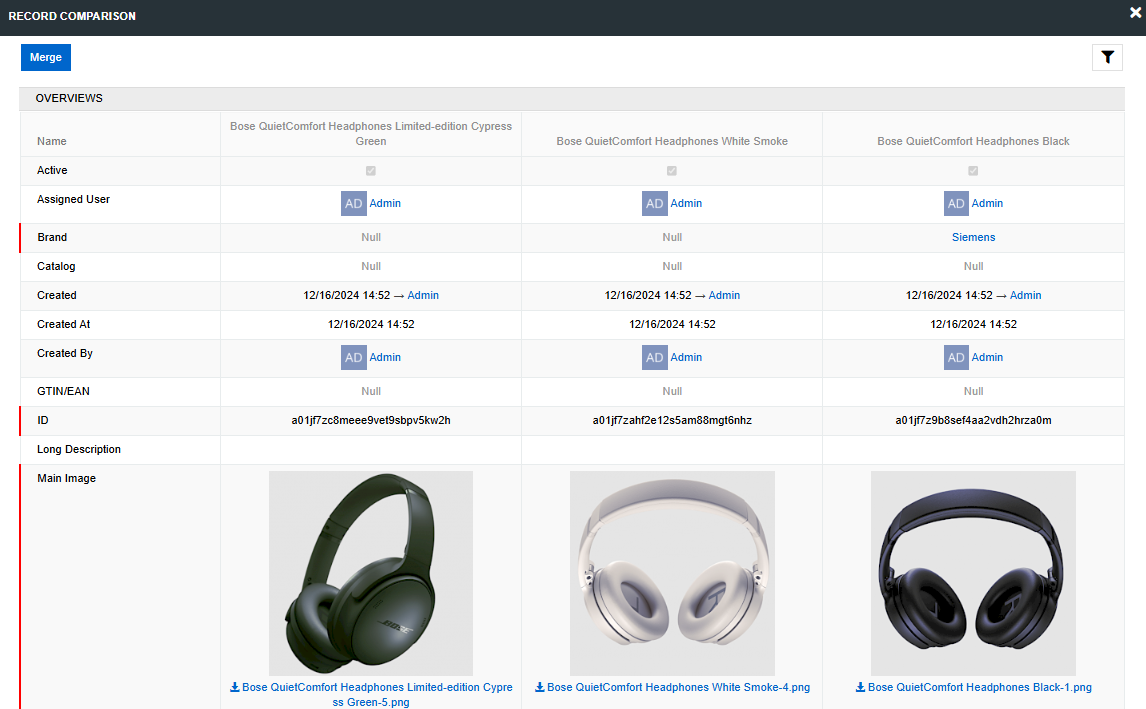Toggle Active checkbox for Cypress Green headphones

coord(371,170)
